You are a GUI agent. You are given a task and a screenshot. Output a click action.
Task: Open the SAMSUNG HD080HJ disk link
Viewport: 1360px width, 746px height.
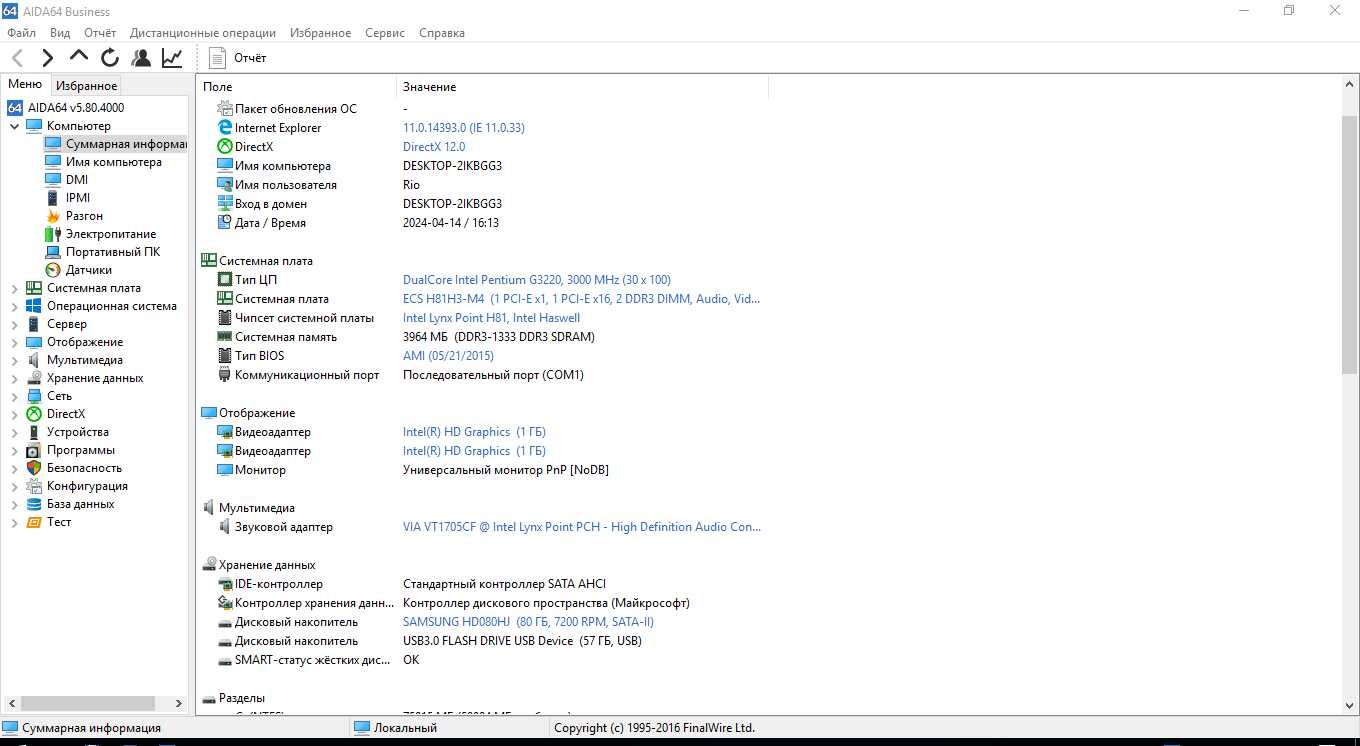[528, 622]
